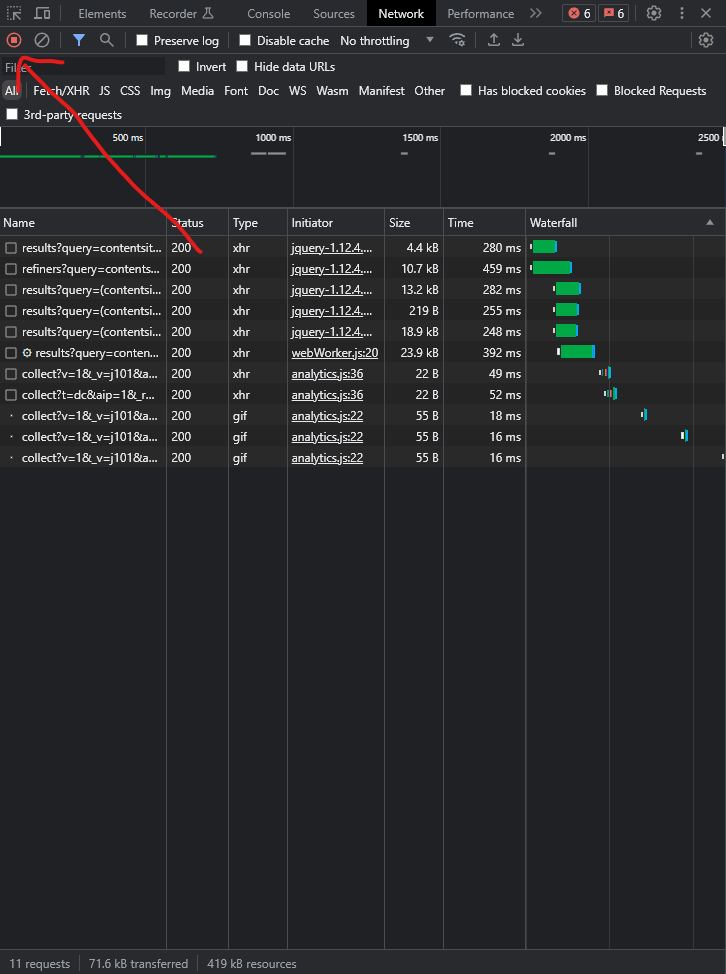Viewport: 726px width, 974px height.
Task: Open DevTools three-dot customize menu
Action: [x=682, y=13]
